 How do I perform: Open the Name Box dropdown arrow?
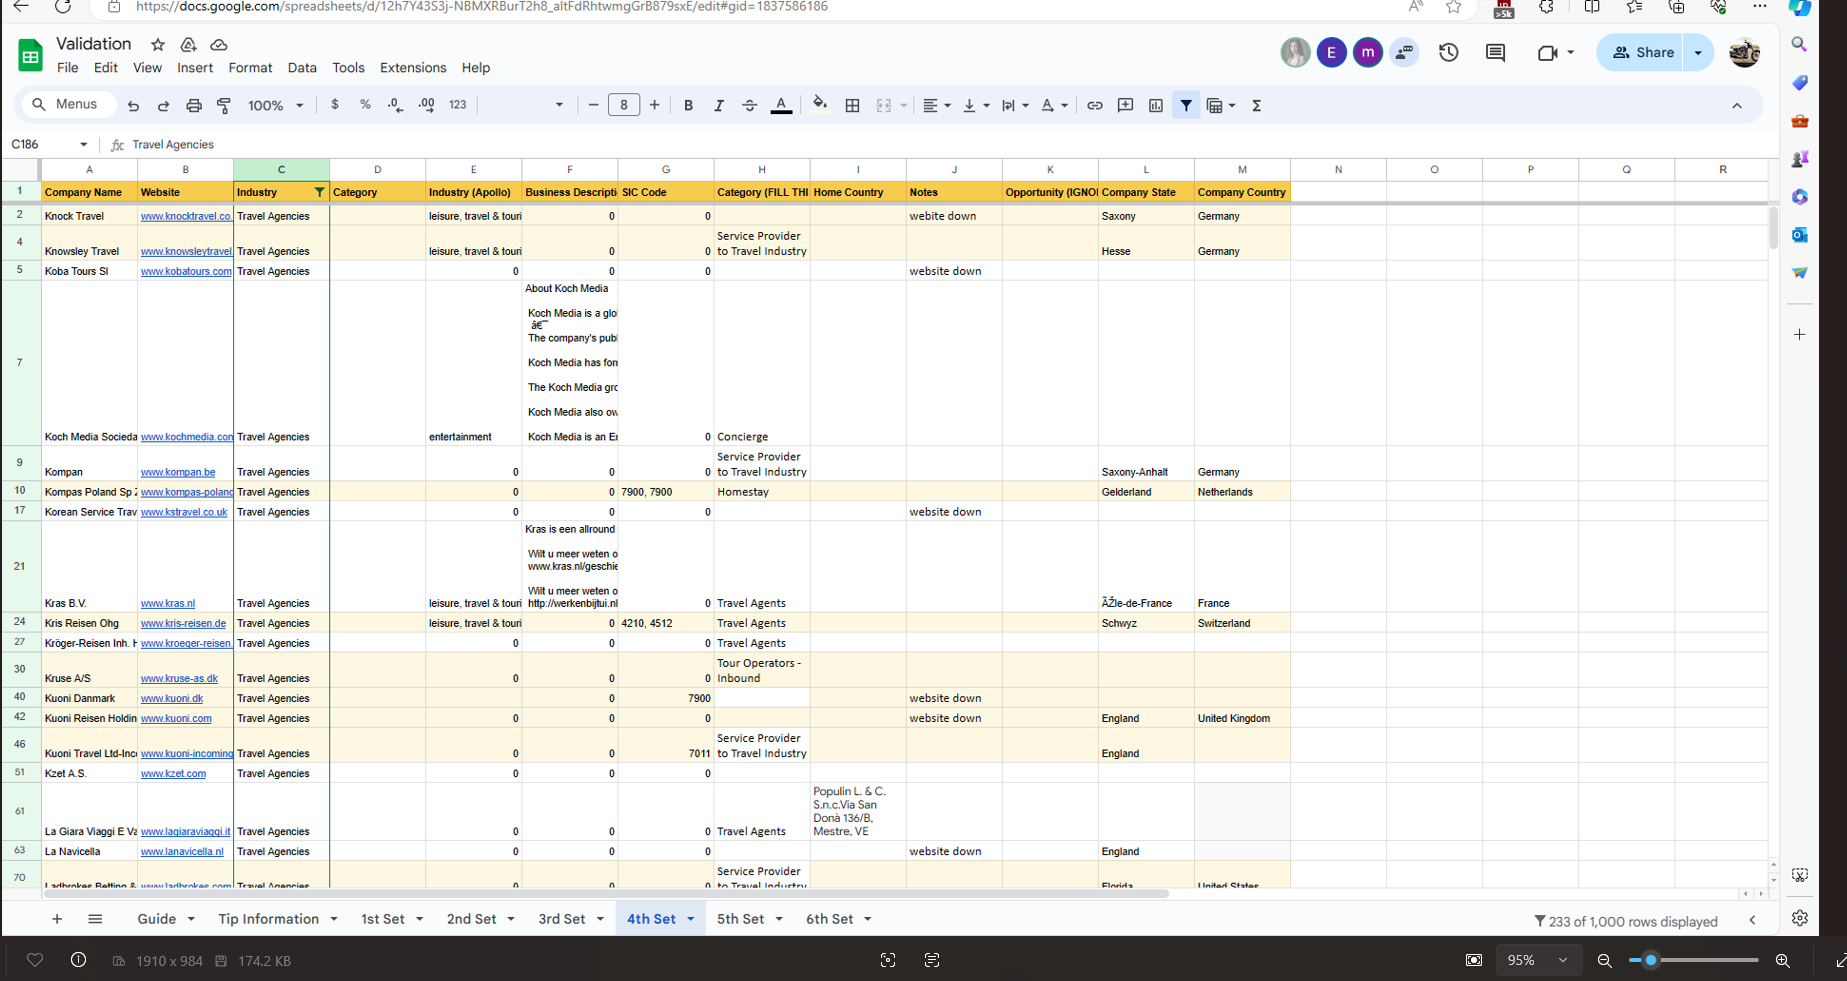84,145
